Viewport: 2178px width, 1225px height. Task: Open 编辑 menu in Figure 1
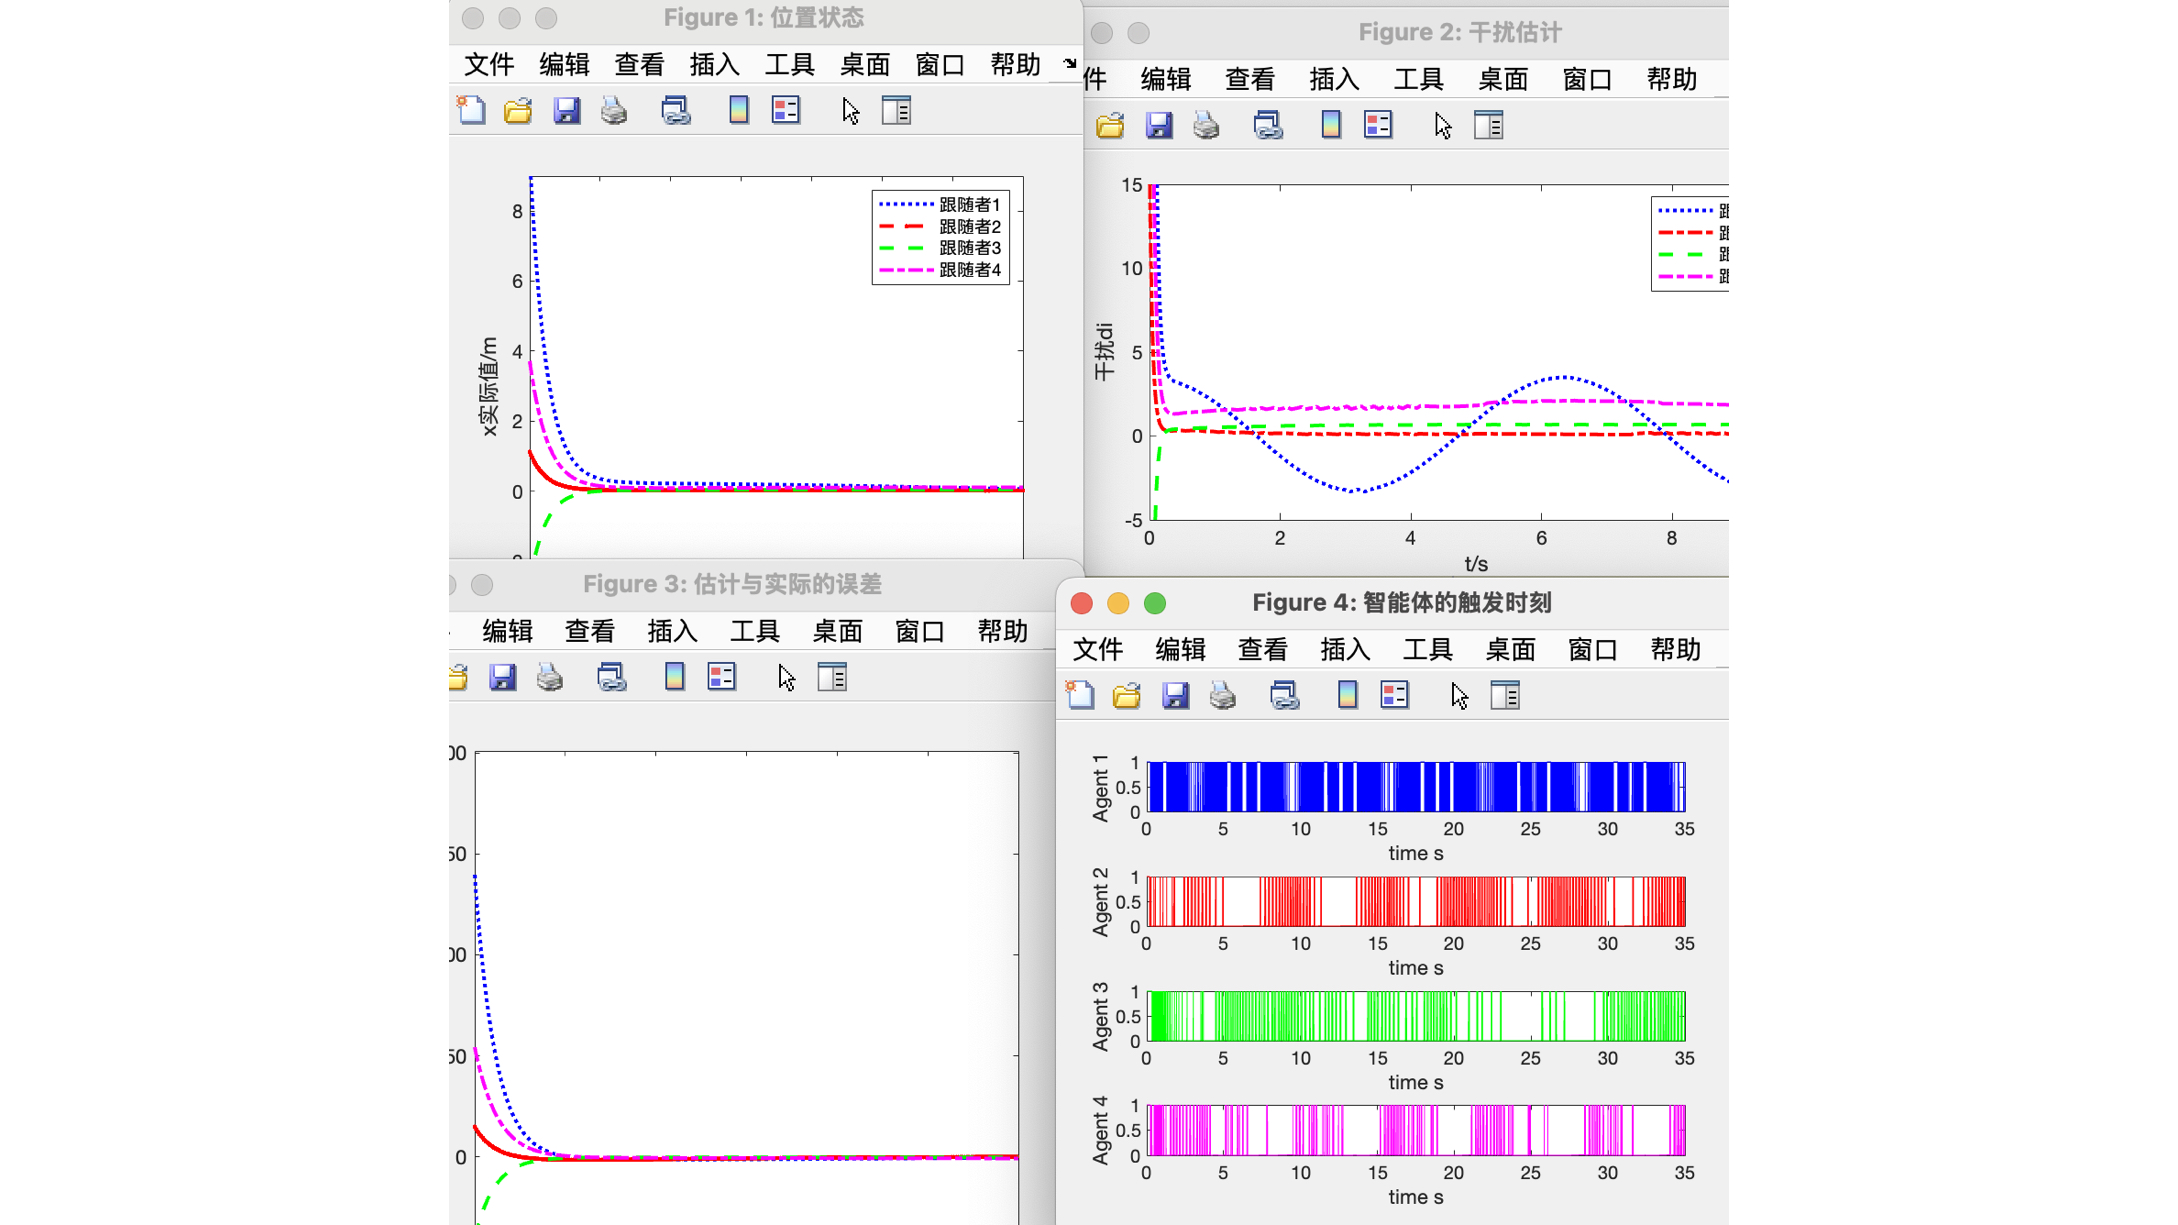click(564, 65)
